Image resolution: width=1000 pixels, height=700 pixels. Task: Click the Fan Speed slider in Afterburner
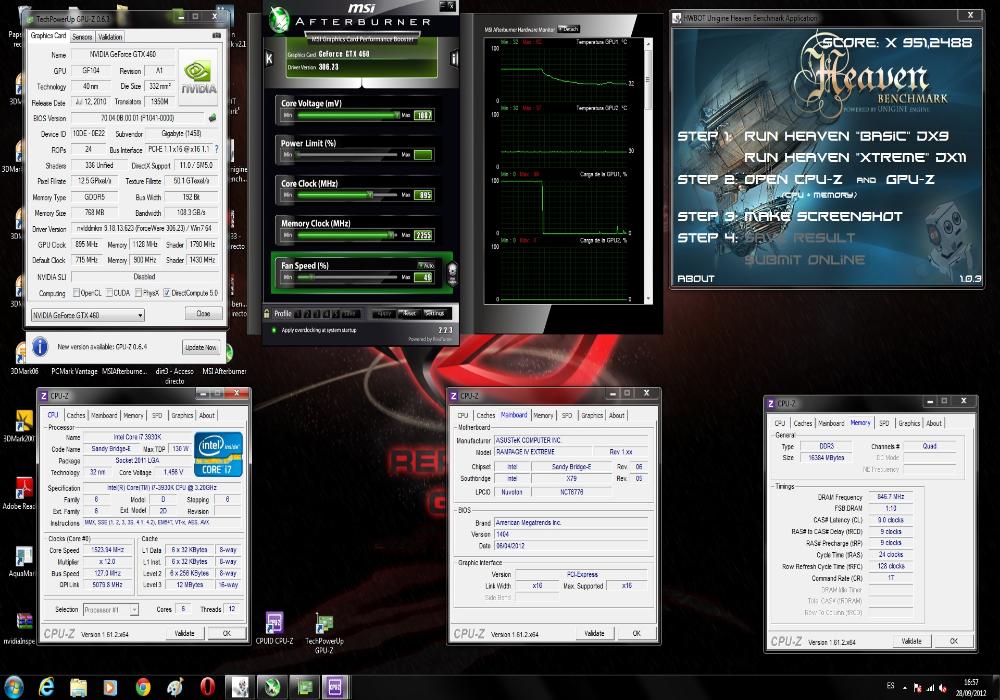348,277
